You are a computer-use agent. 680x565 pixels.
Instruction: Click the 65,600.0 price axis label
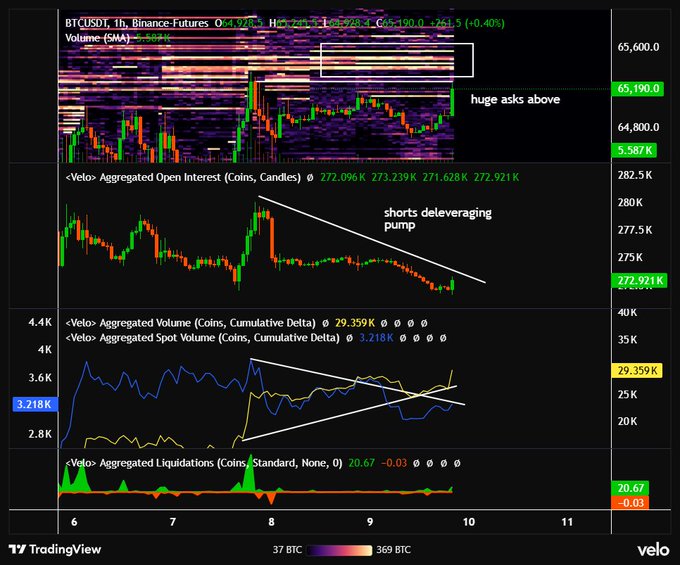[638, 47]
